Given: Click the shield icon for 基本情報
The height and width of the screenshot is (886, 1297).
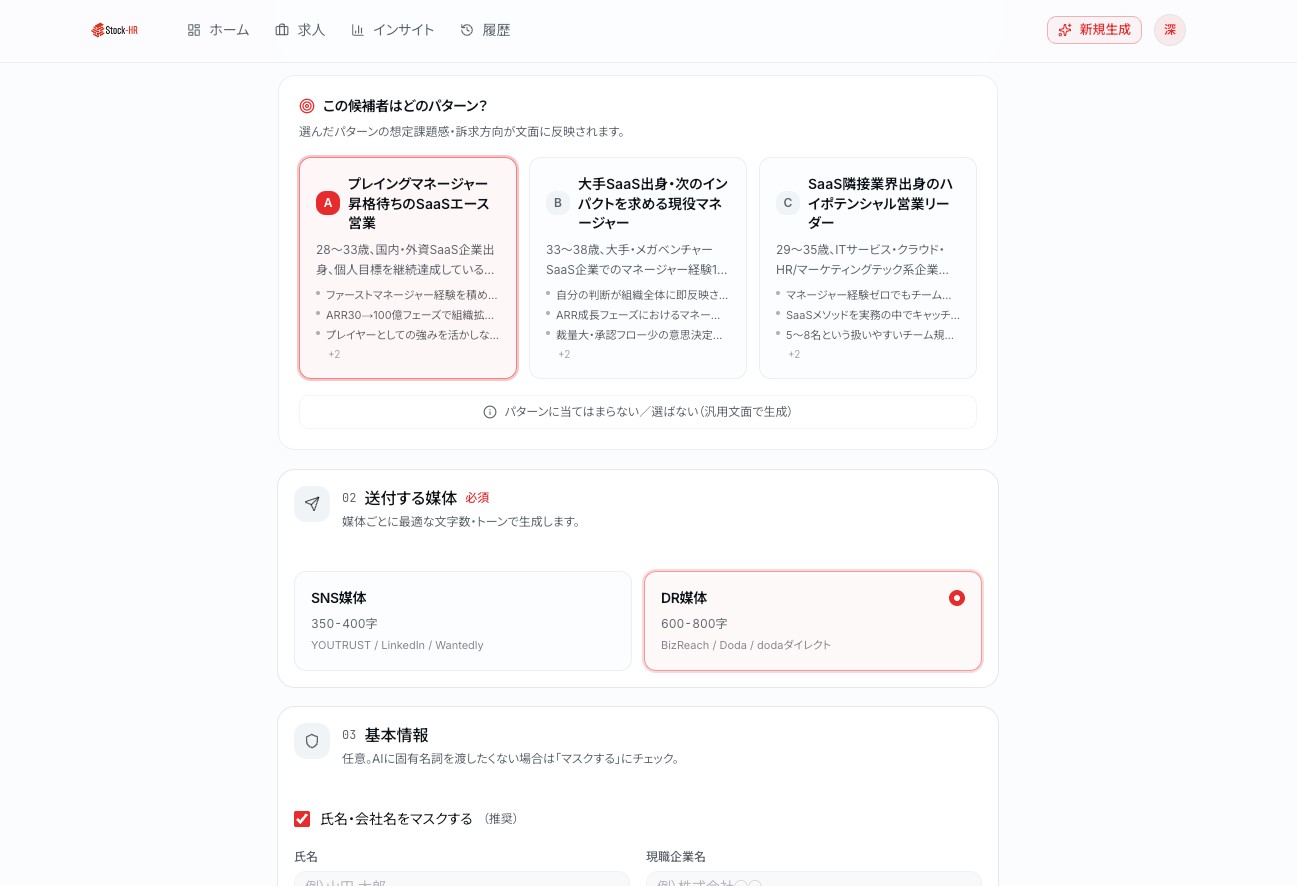Looking at the screenshot, I should pyautogui.click(x=312, y=741).
